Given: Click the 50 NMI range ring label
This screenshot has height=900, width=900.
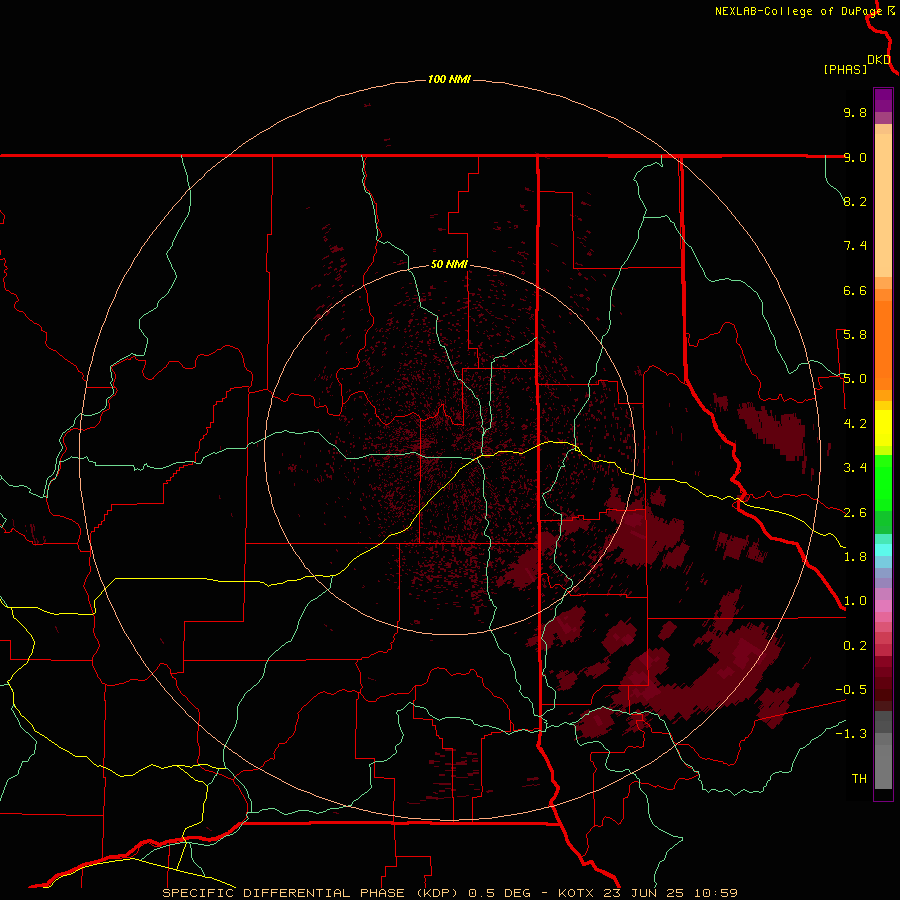Looking at the screenshot, I should (449, 264).
